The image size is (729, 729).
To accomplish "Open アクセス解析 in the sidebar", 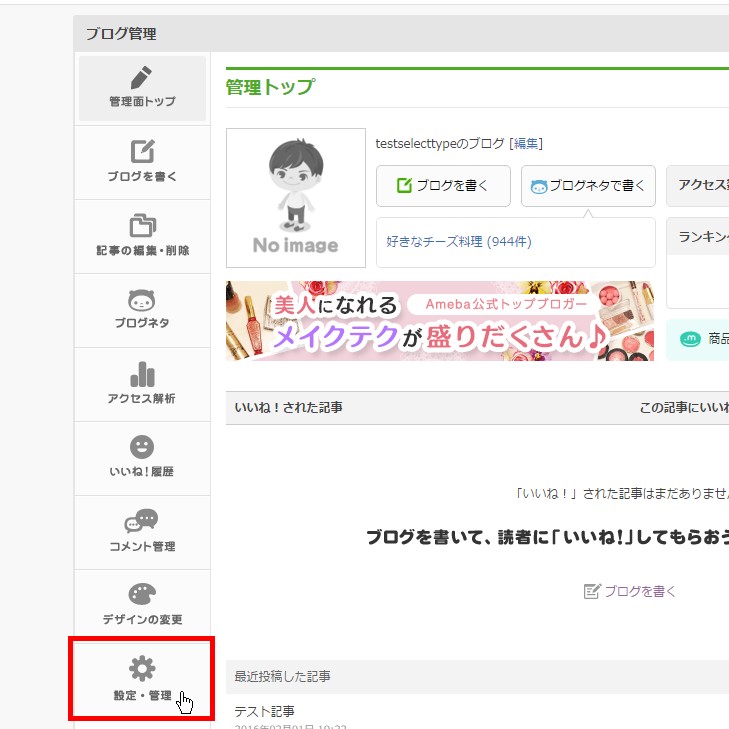I will [x=142, y=384].
